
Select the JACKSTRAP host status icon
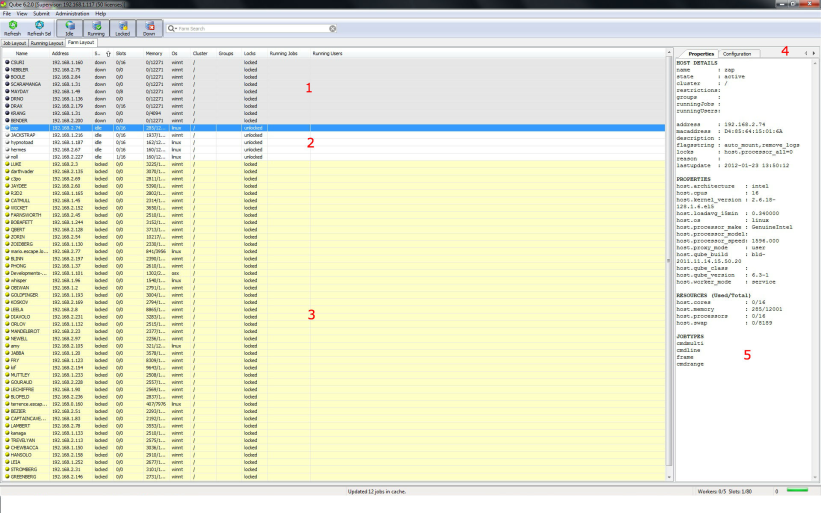[x=7, y=134]
